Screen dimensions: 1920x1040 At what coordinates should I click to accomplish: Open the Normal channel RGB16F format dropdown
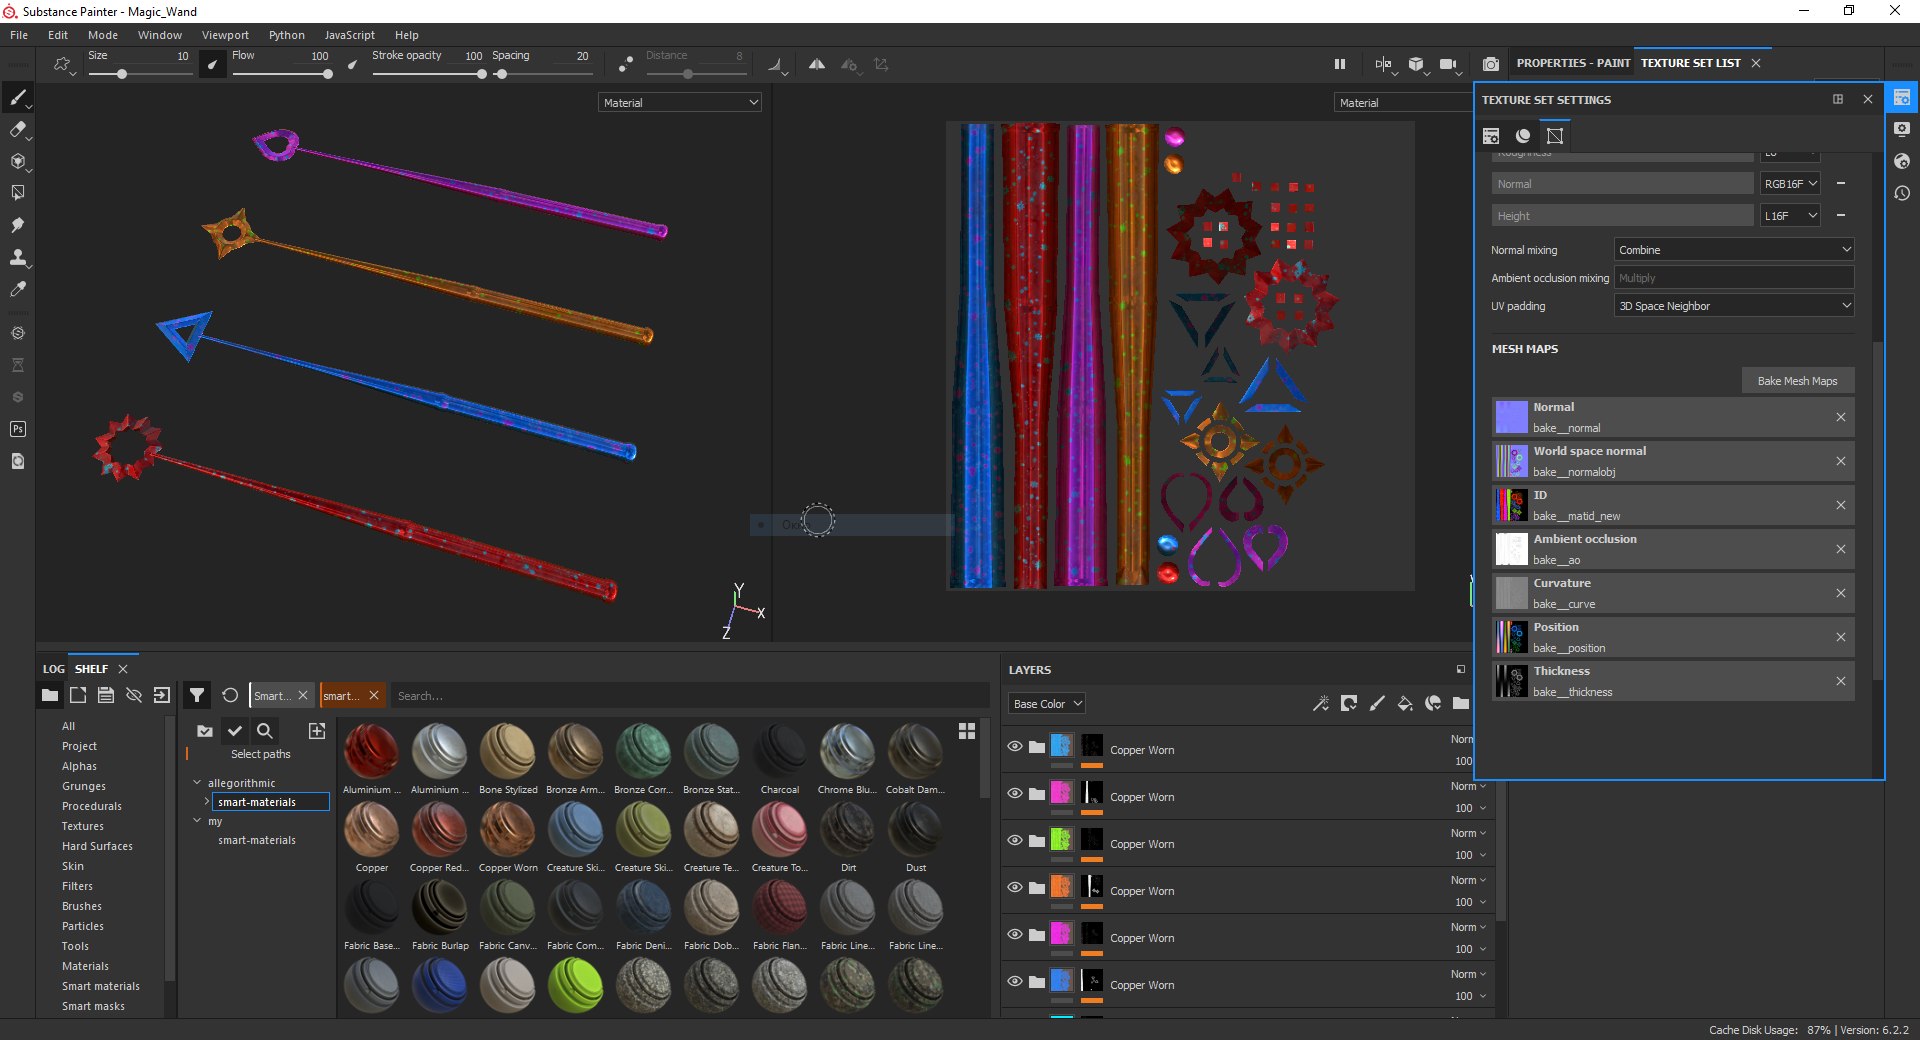tap(1790, 184)
